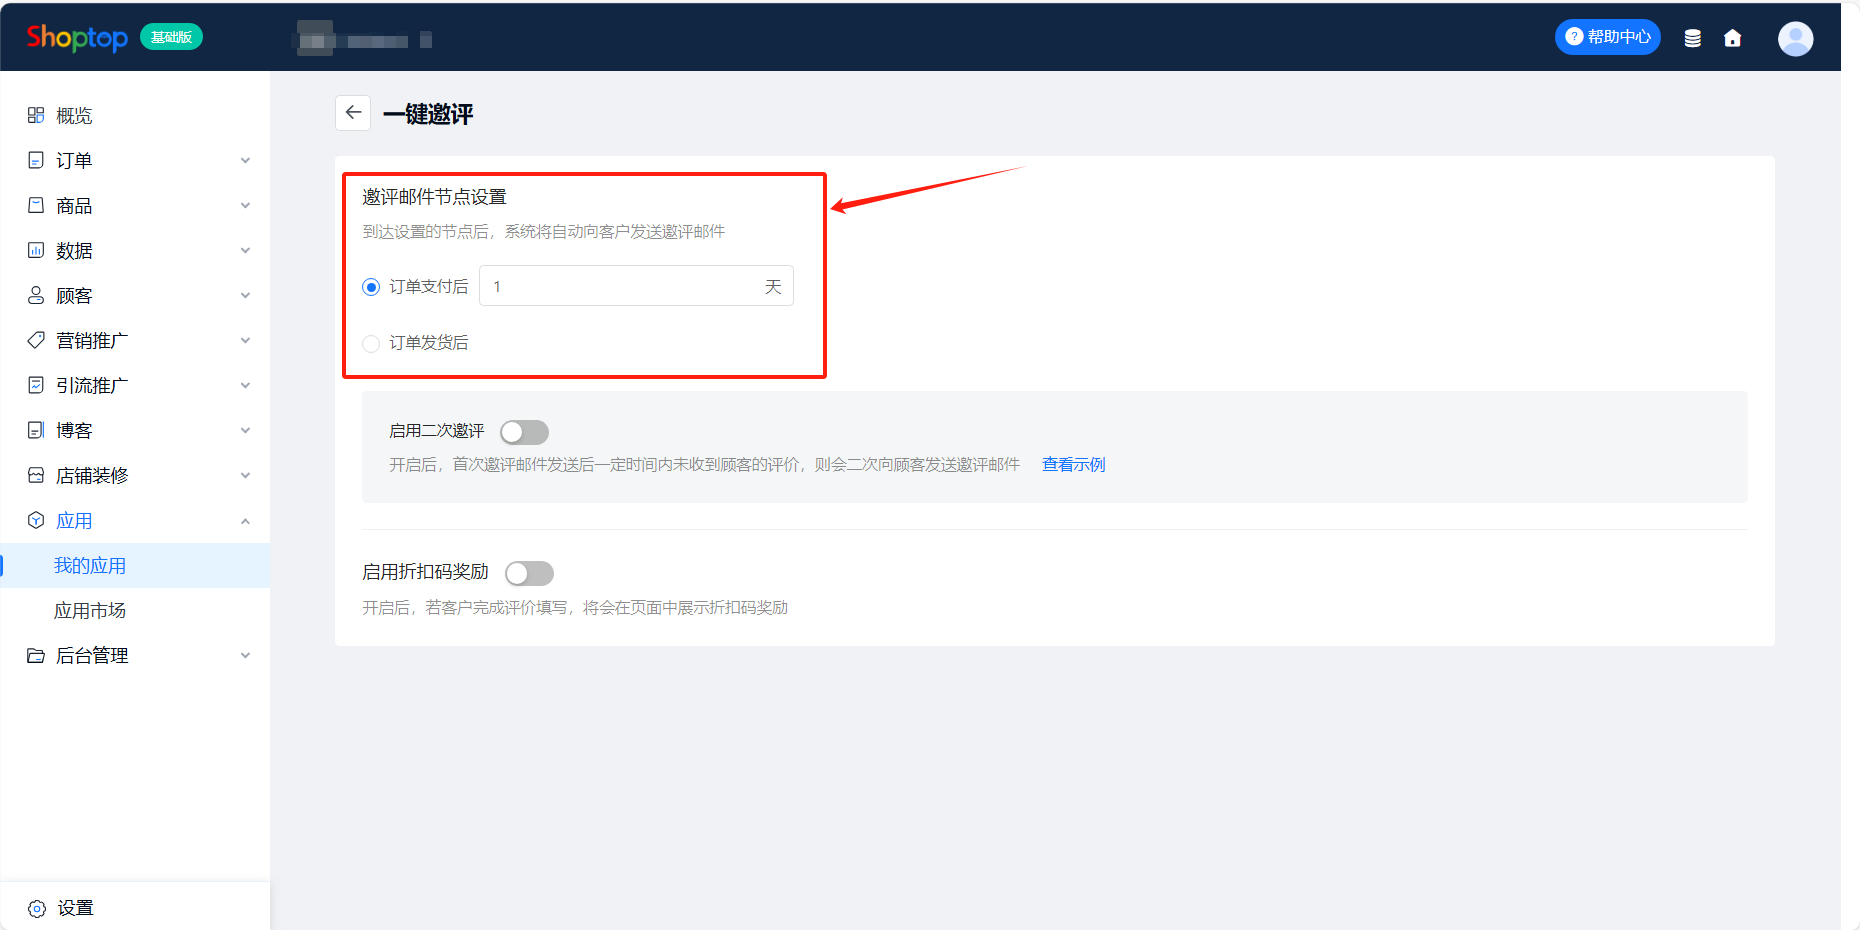Open the 帮助中心 help center

1607,37
